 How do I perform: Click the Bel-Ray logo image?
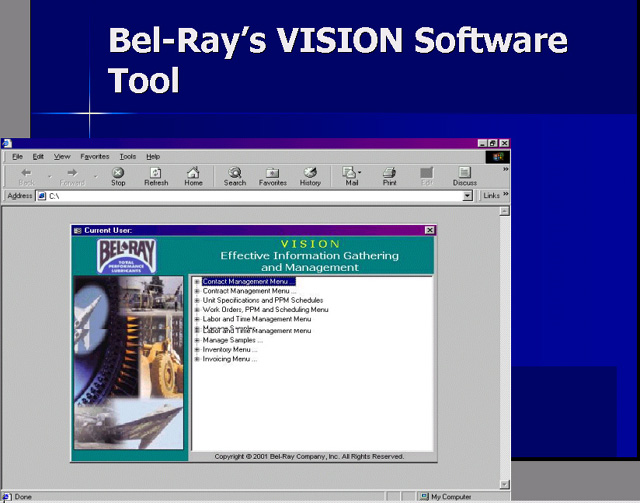pyautogui.click(x=127, y=256)
